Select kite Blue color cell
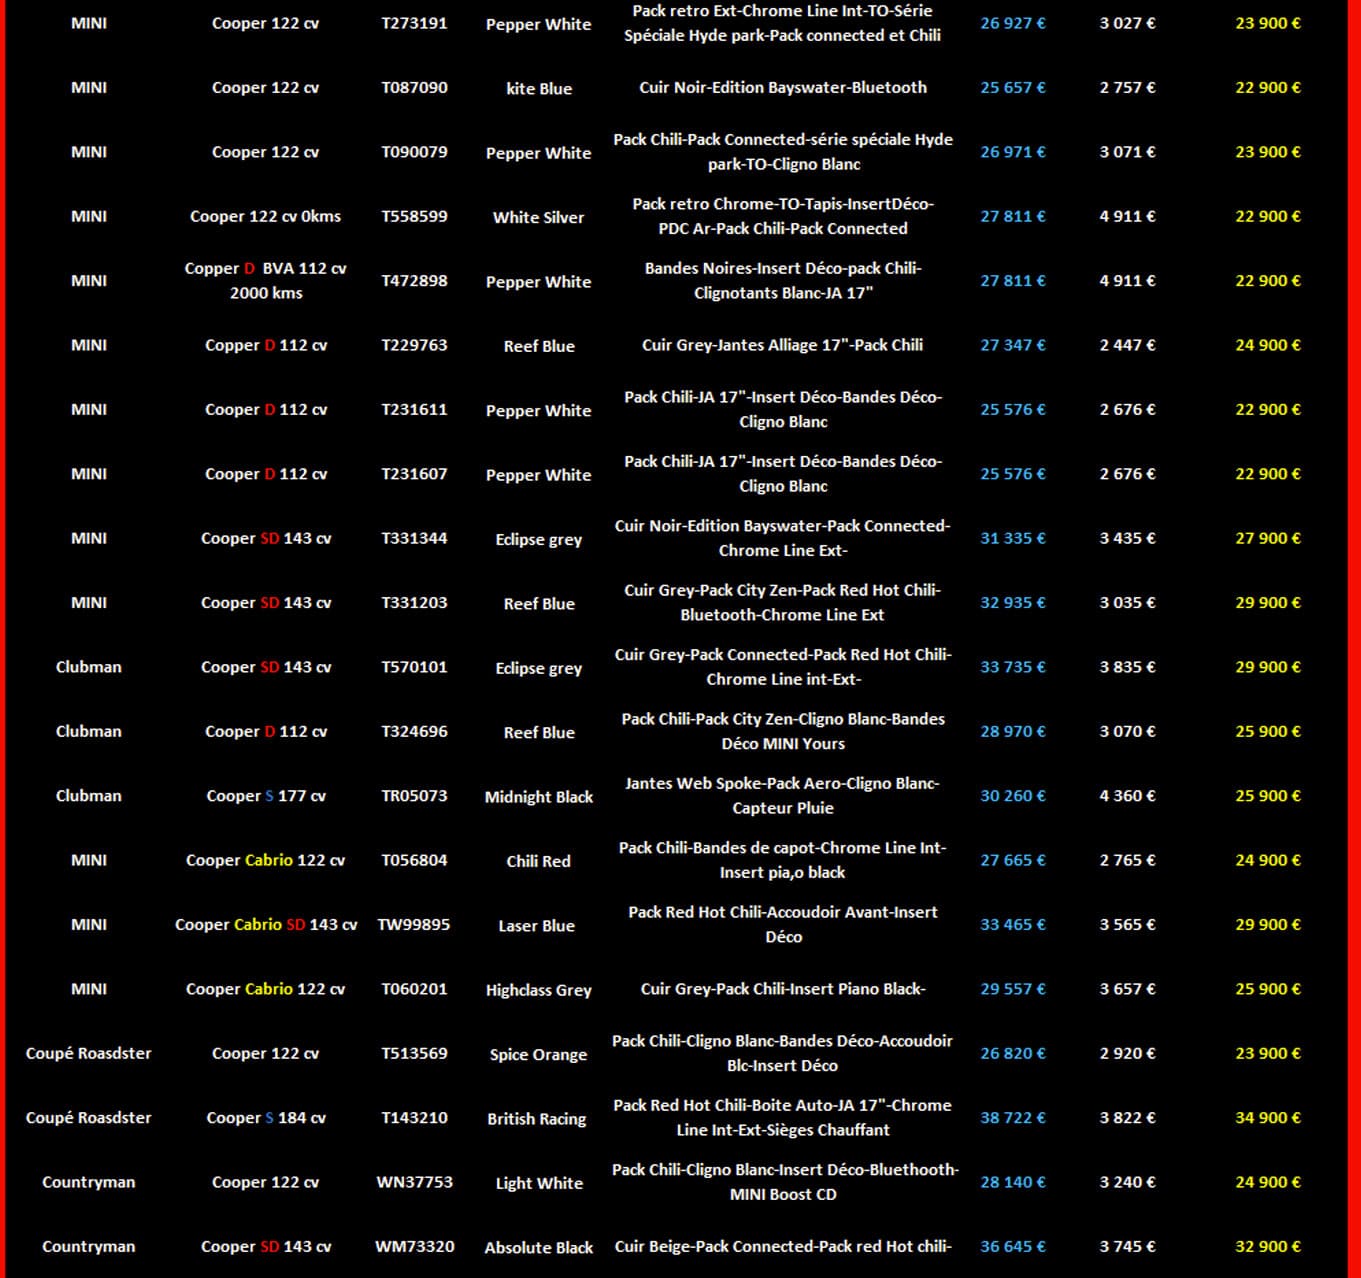 click(539, 88)
